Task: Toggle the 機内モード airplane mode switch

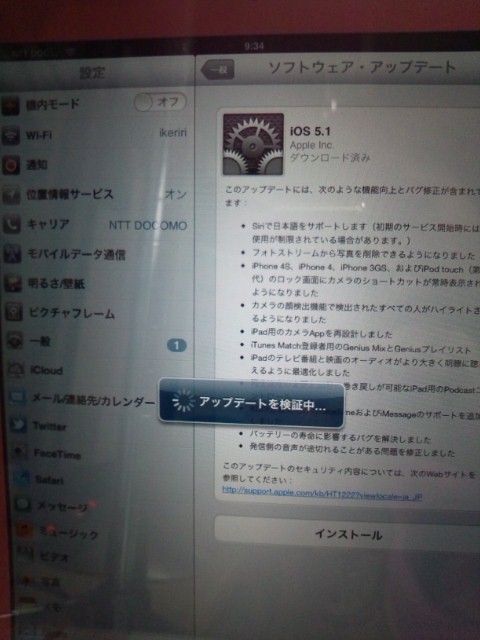Action: tap(160, 102)
